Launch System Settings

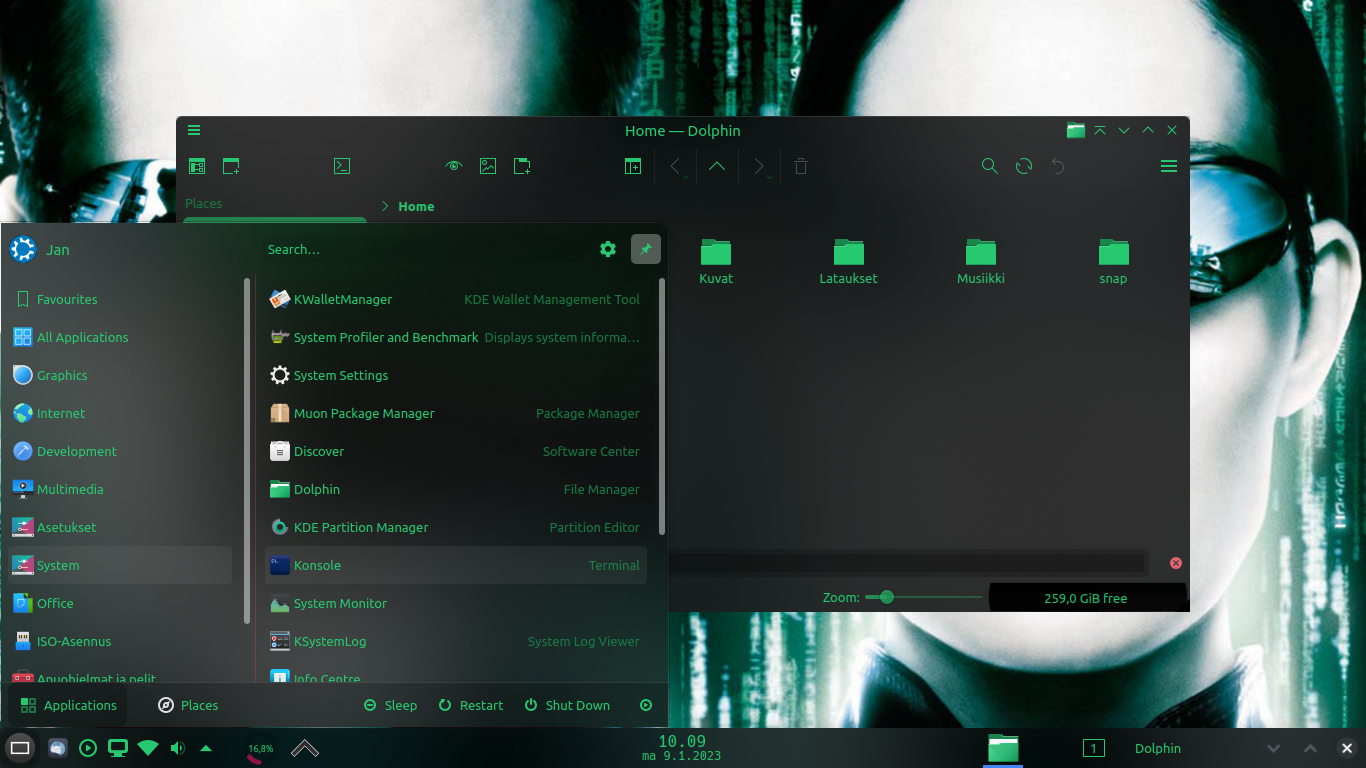click(x=456, y=375)
